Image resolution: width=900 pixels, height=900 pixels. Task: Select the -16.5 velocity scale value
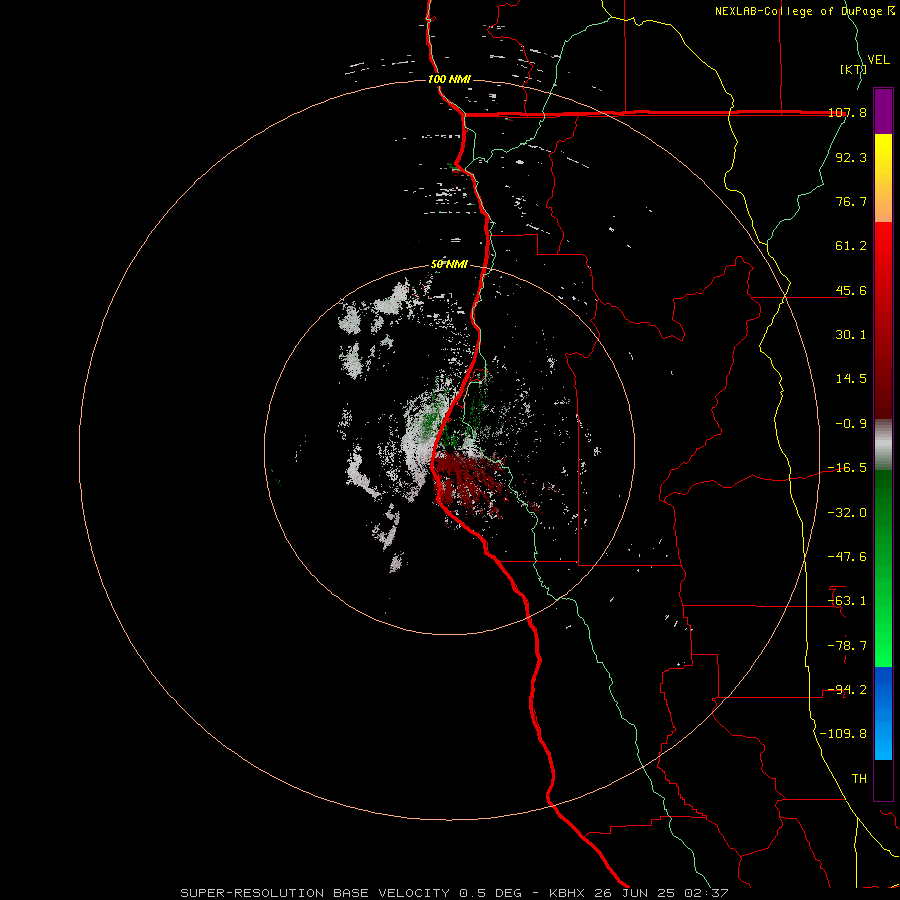847,468
